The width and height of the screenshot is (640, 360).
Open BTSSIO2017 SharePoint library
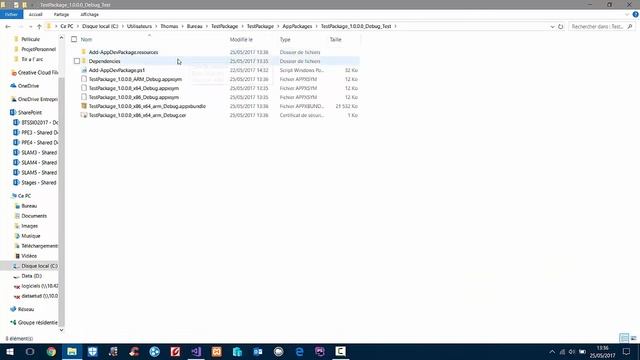pyautogui.click(x=39, y=122)
